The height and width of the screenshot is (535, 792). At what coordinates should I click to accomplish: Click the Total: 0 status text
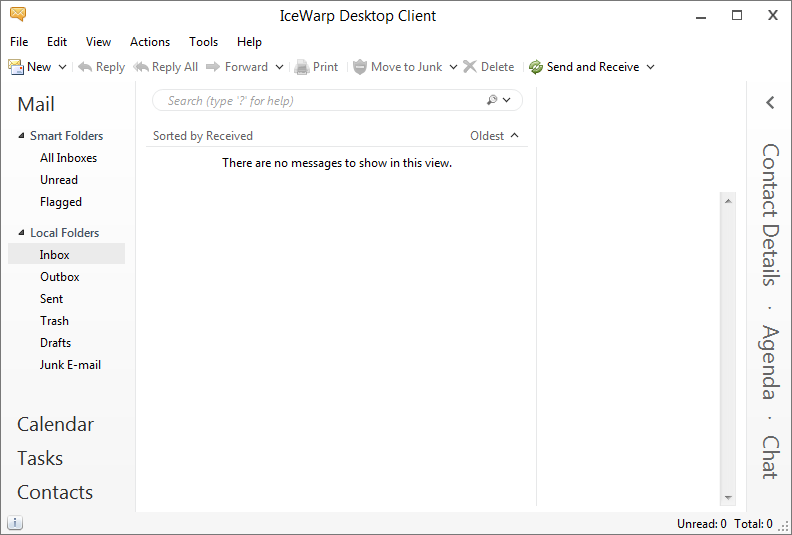coord(753,524)
